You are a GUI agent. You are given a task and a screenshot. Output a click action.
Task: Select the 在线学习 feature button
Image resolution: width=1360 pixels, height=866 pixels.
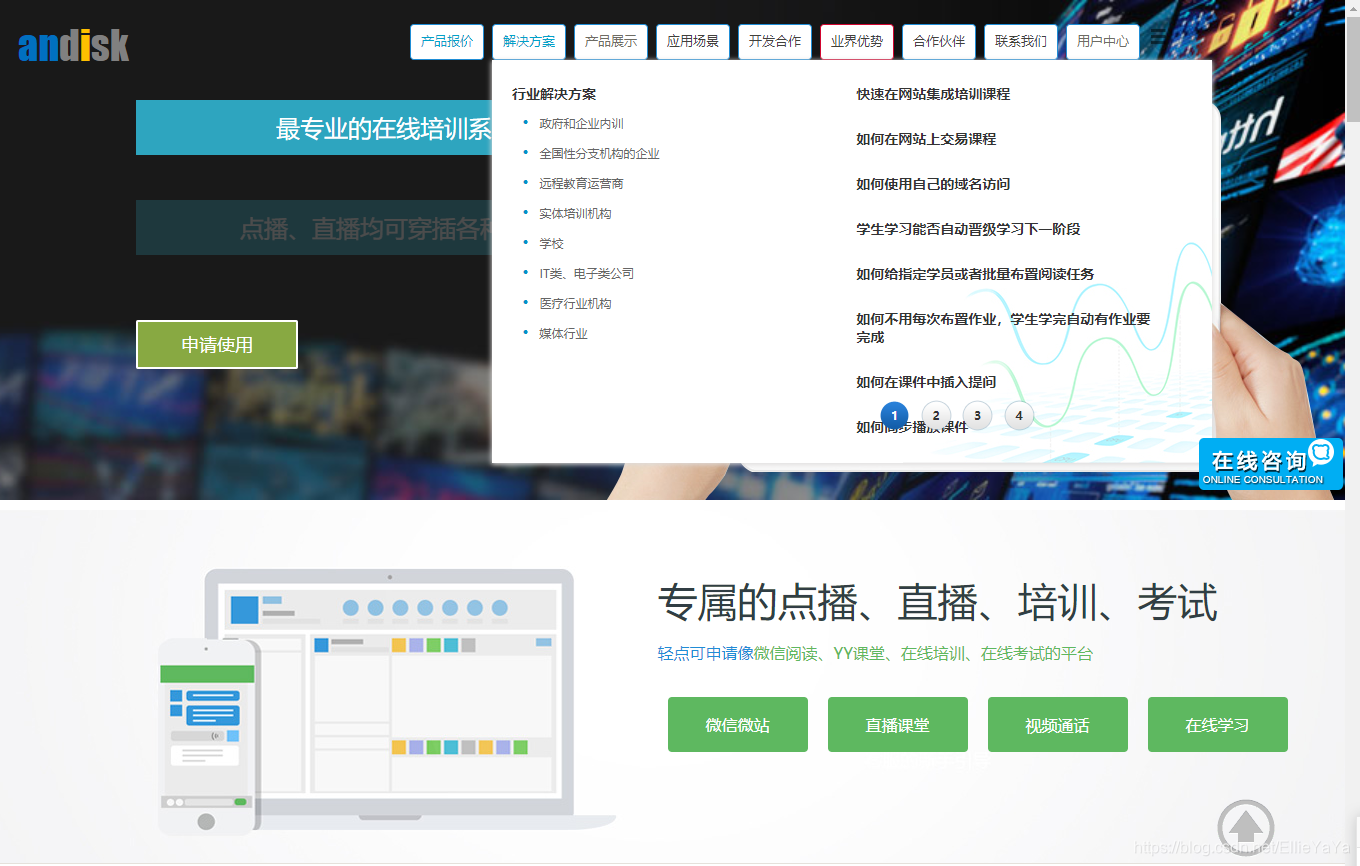tap(1217, 724)
